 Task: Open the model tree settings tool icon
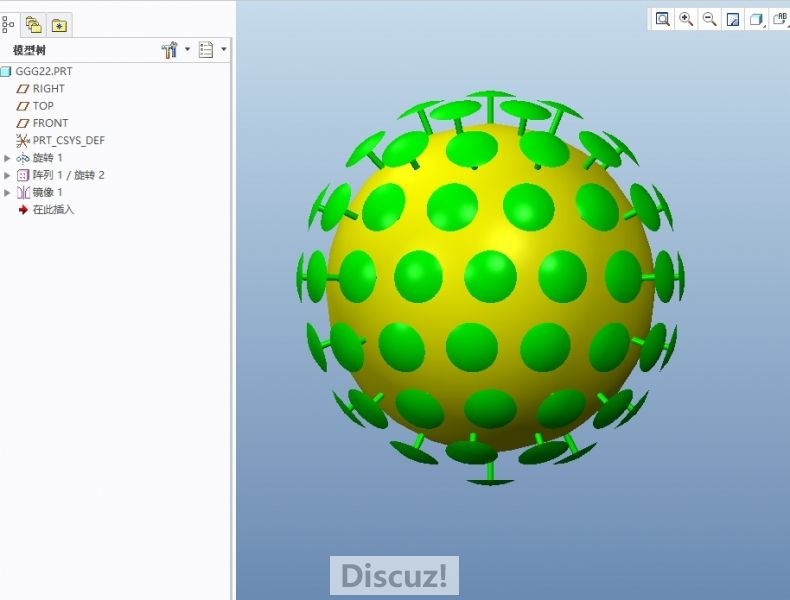(170, 50)
